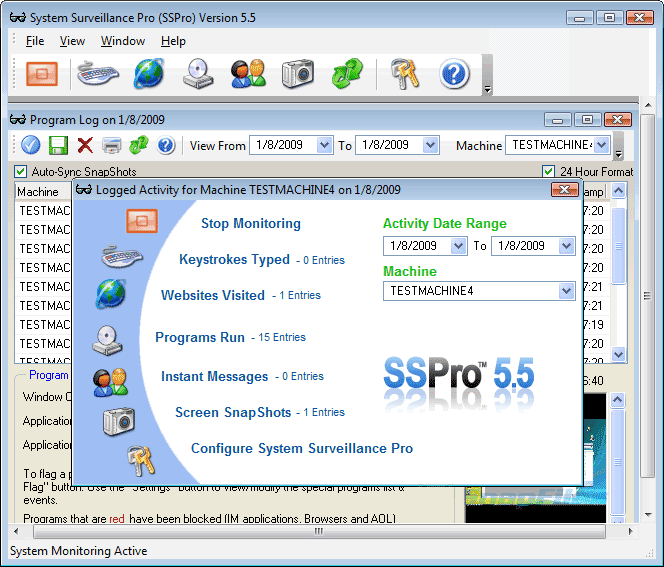Click the keys icon in activity dialog sidebar
This screenshot has height=567, width=664.
click(x=141, y=461)
